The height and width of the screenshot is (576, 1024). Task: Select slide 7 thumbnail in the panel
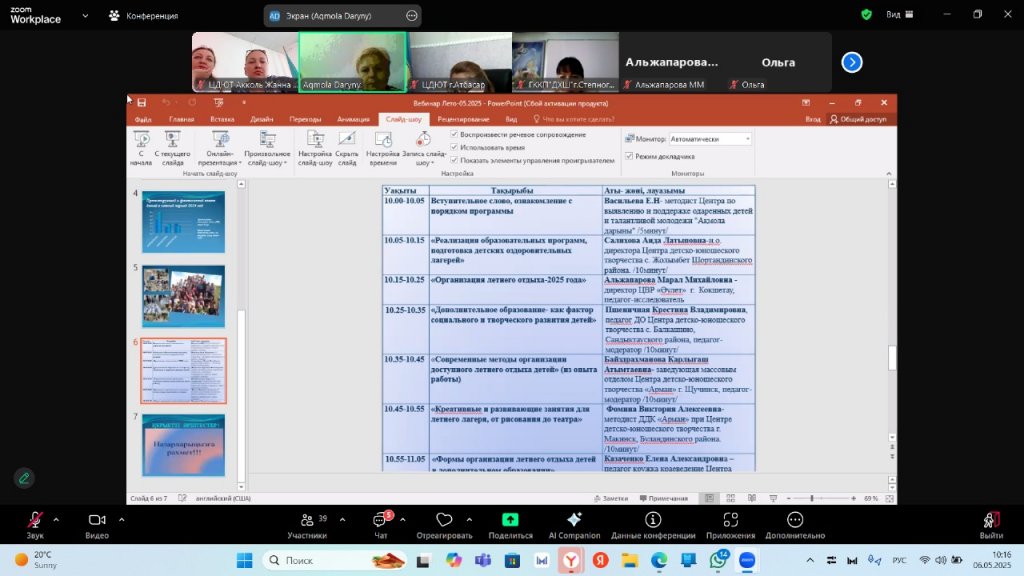(x=183, y=445)
